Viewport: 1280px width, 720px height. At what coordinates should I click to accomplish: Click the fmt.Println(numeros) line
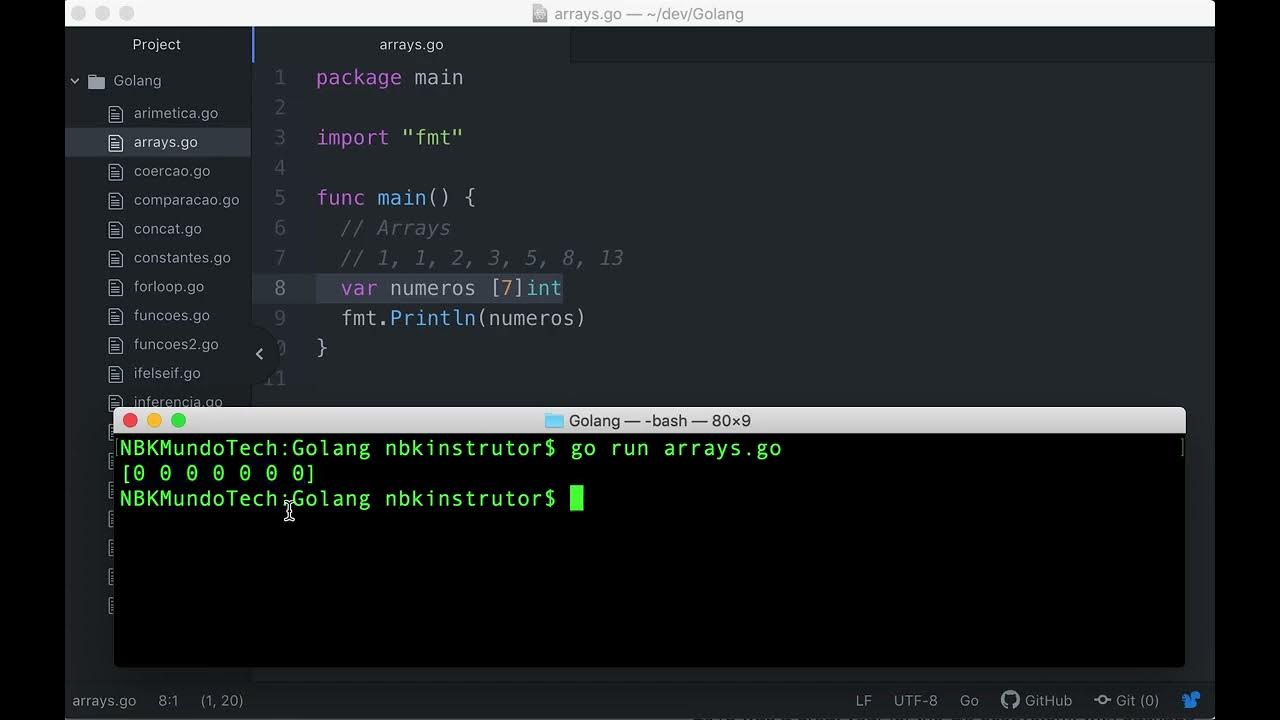tap(463, 318)
